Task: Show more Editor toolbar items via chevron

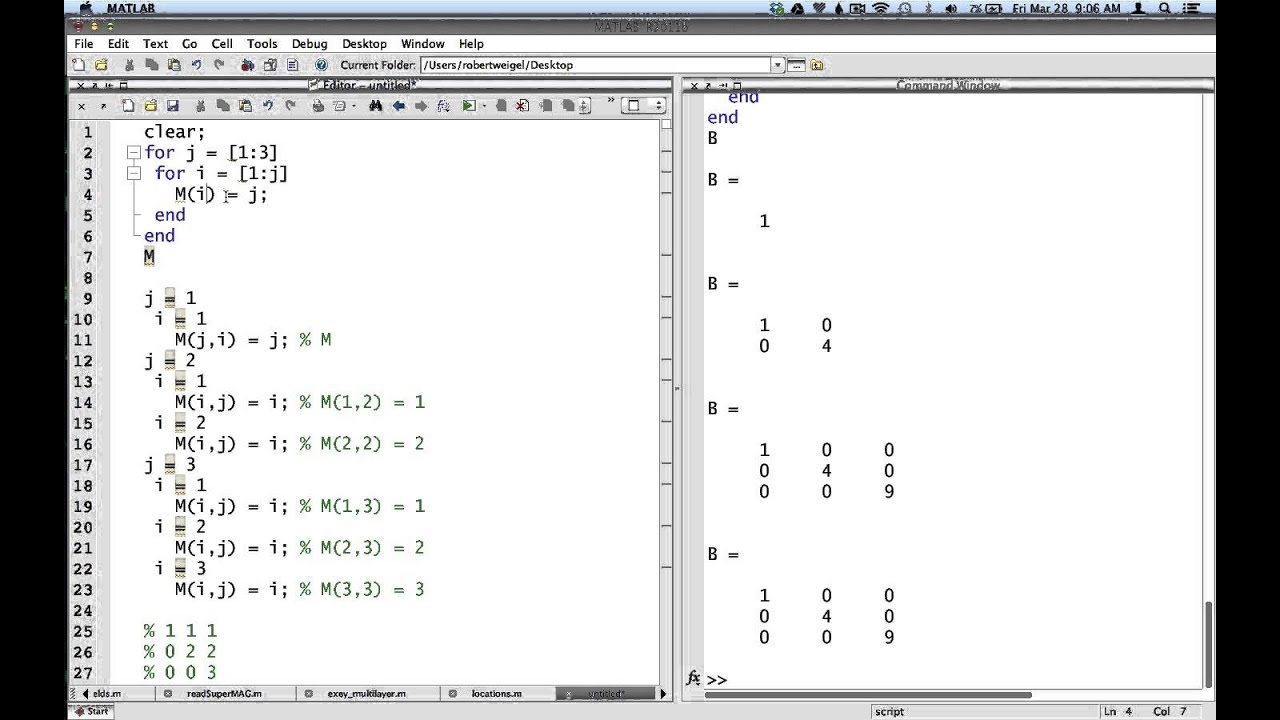Action: (x=610, y=99)
